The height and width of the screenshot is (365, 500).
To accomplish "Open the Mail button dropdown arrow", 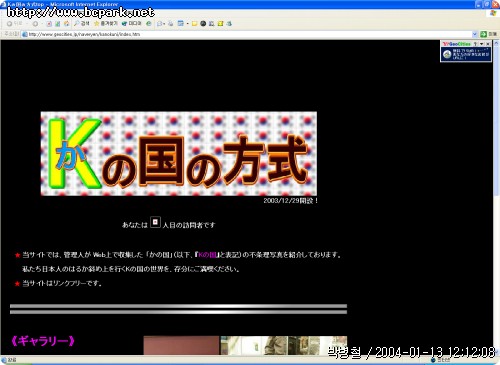I will click(164, 24).
